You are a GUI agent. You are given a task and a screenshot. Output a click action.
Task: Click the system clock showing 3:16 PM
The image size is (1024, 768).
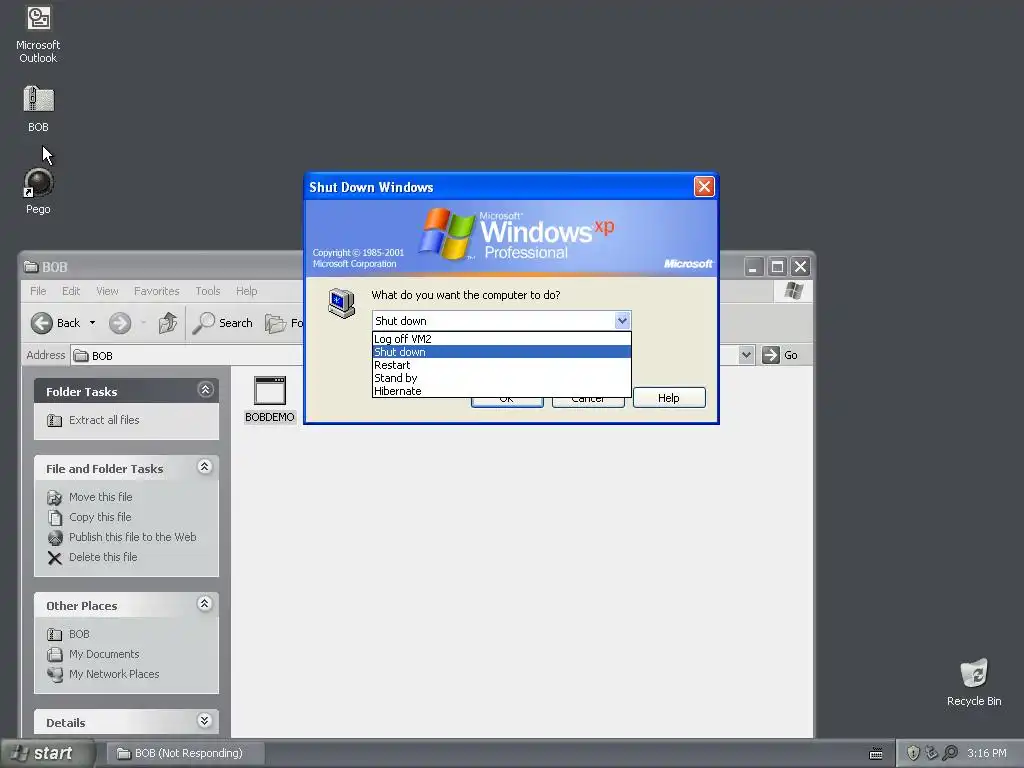click(x=987, y=753)
